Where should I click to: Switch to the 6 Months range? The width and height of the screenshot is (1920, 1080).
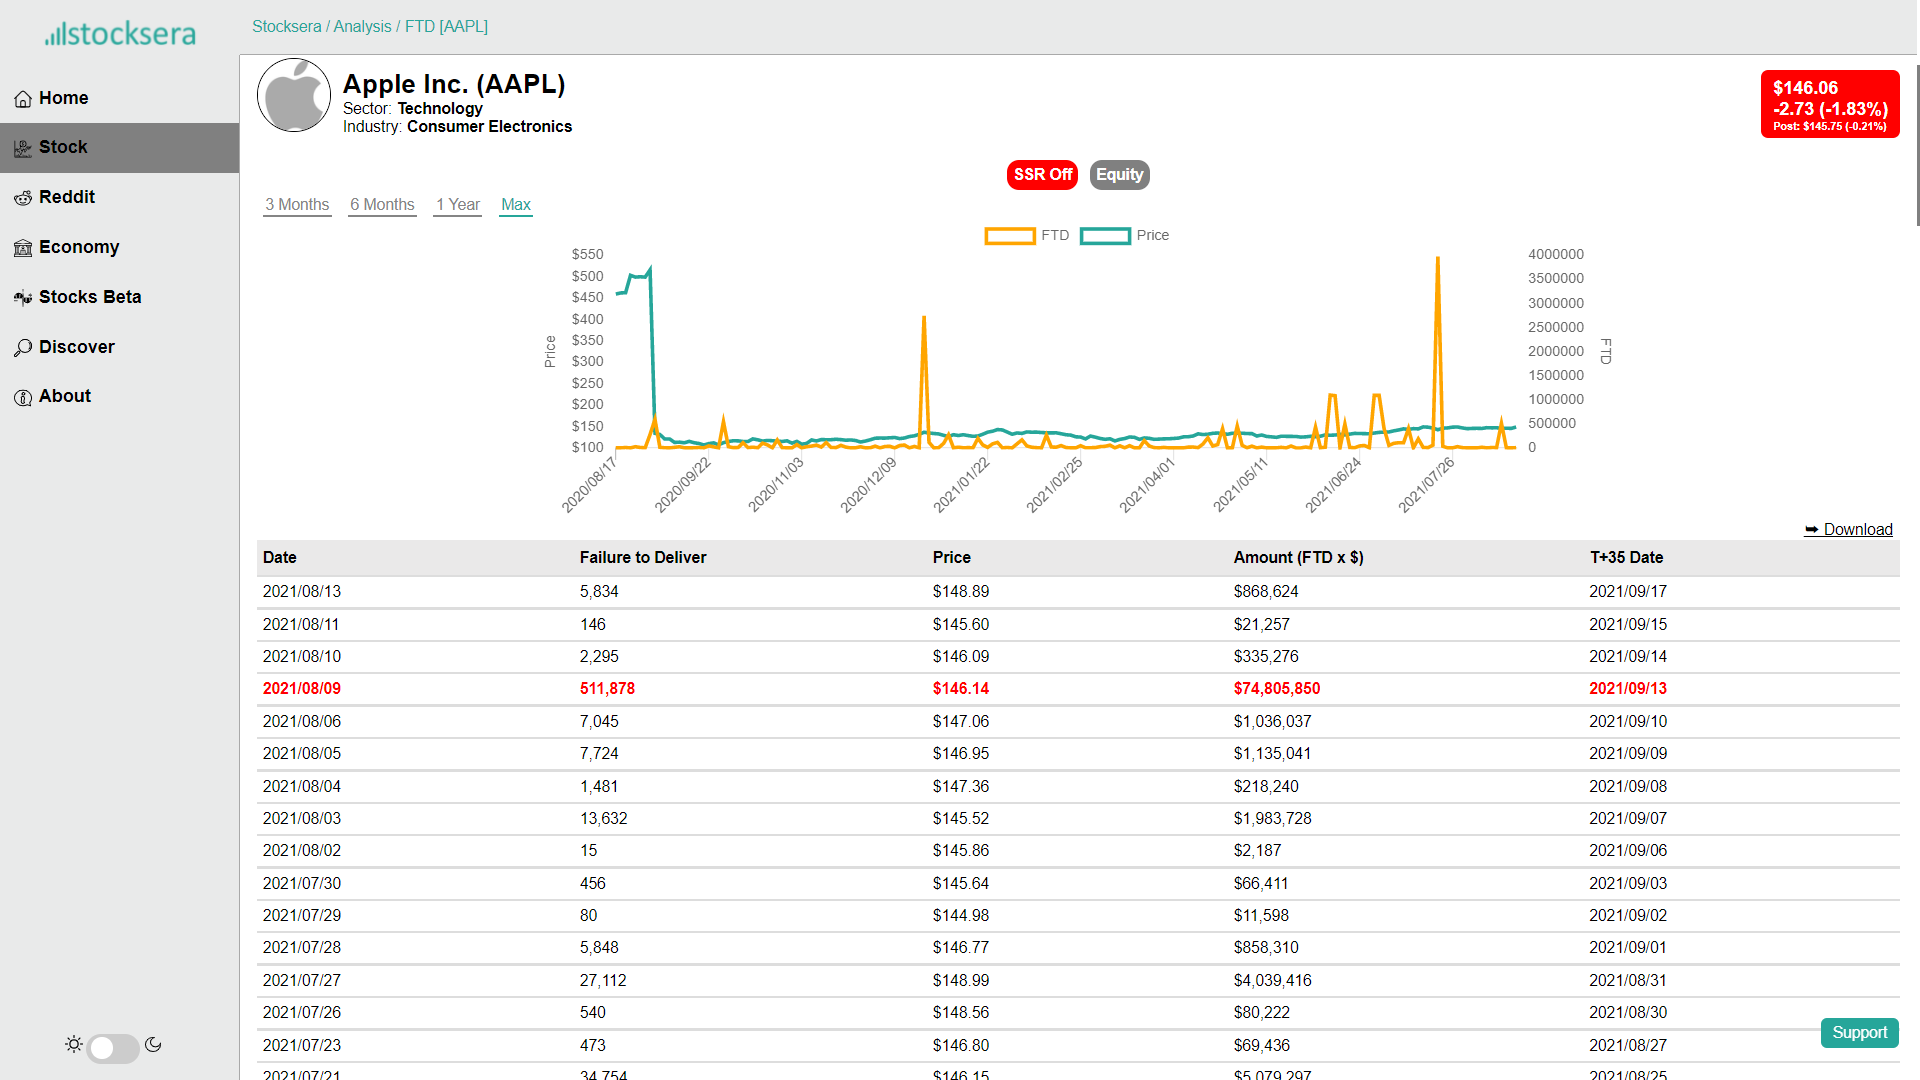[382, 205]
